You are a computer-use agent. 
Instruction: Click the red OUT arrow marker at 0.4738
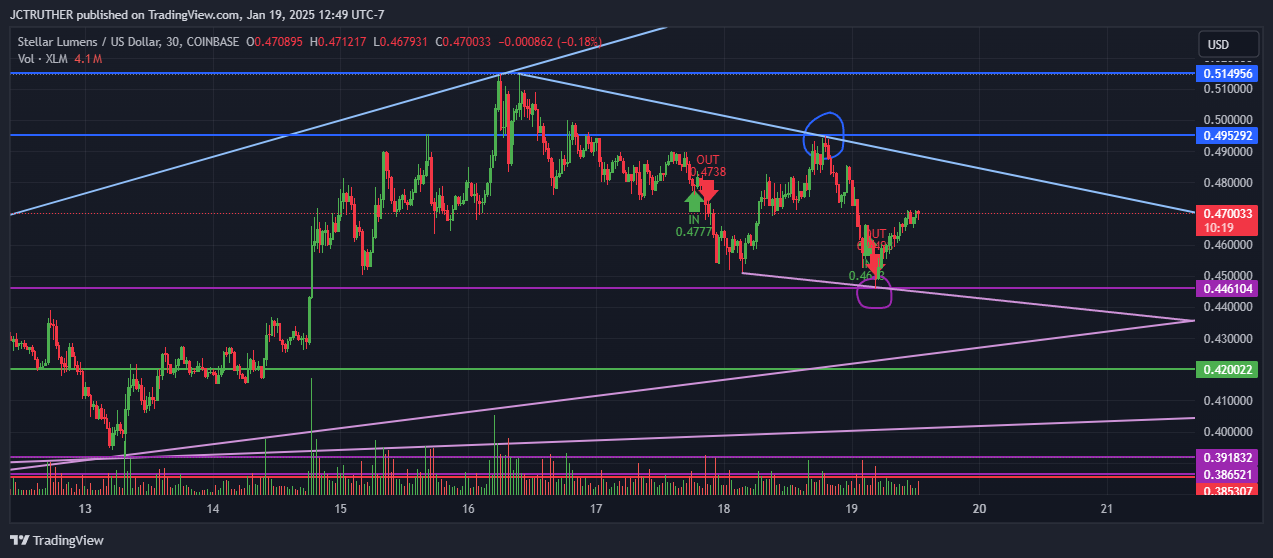[708, 191]
